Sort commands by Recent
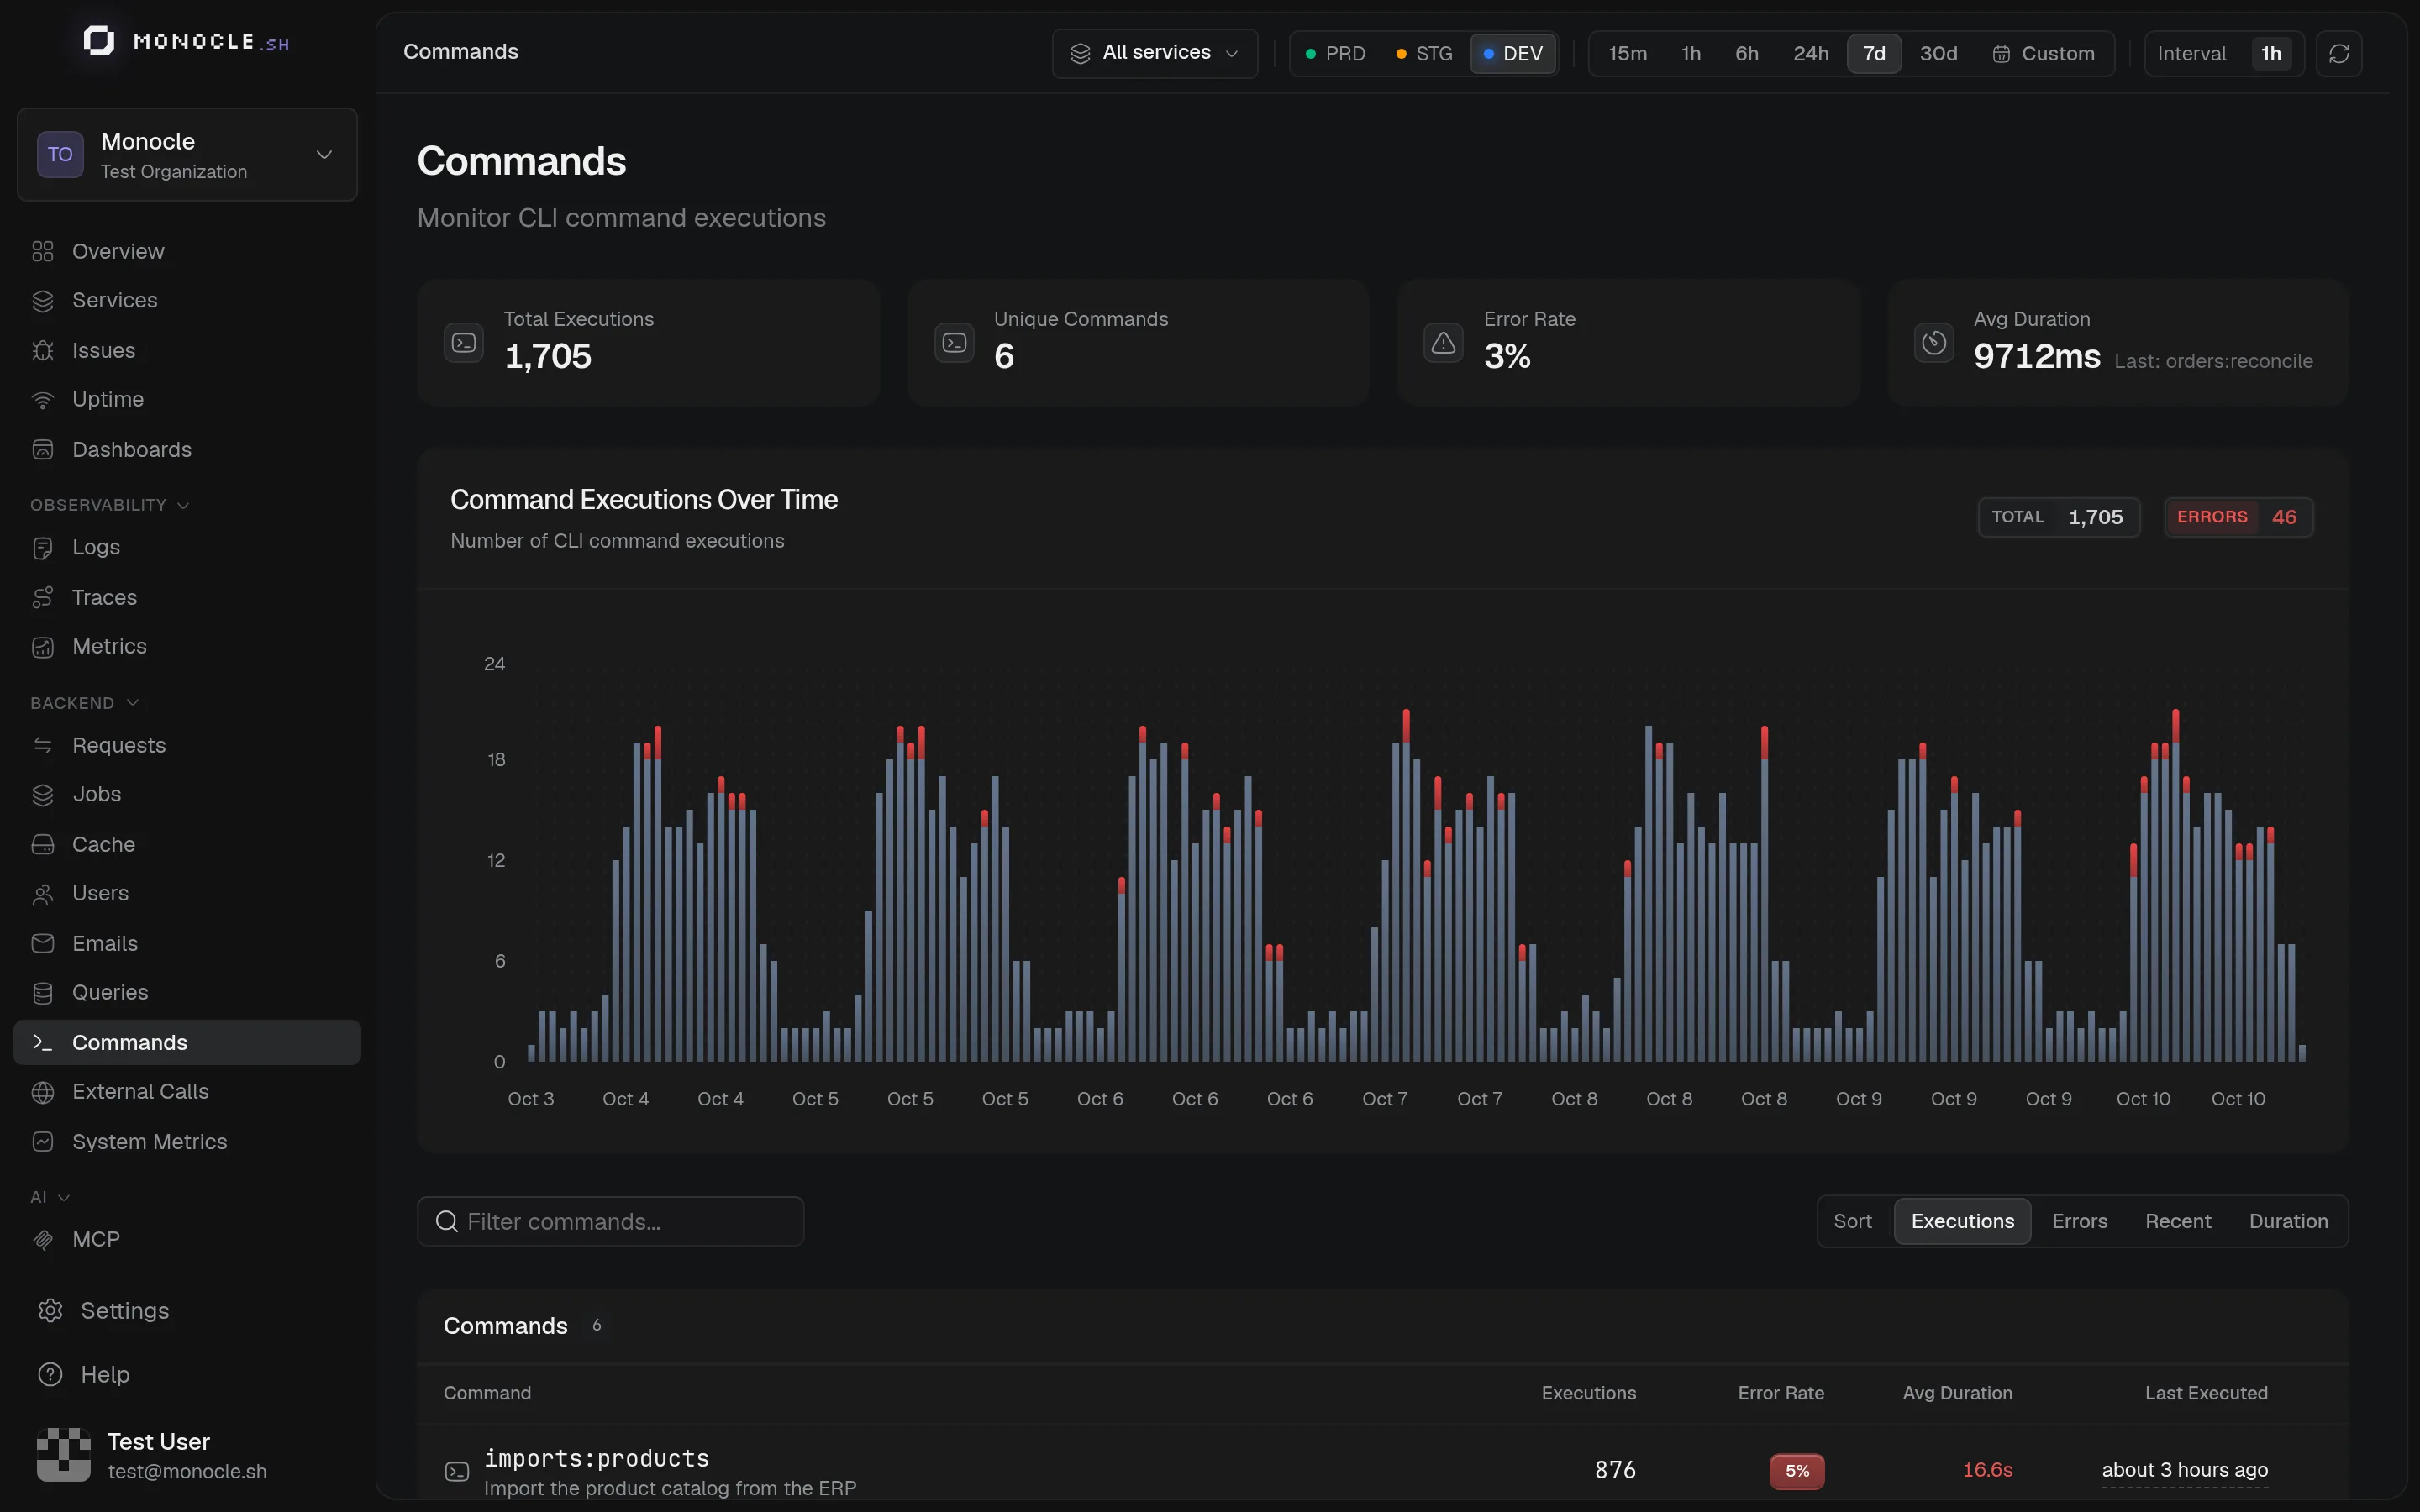Image resolution: width=2420 pixels, height=1512 pixels. 2177,1221
